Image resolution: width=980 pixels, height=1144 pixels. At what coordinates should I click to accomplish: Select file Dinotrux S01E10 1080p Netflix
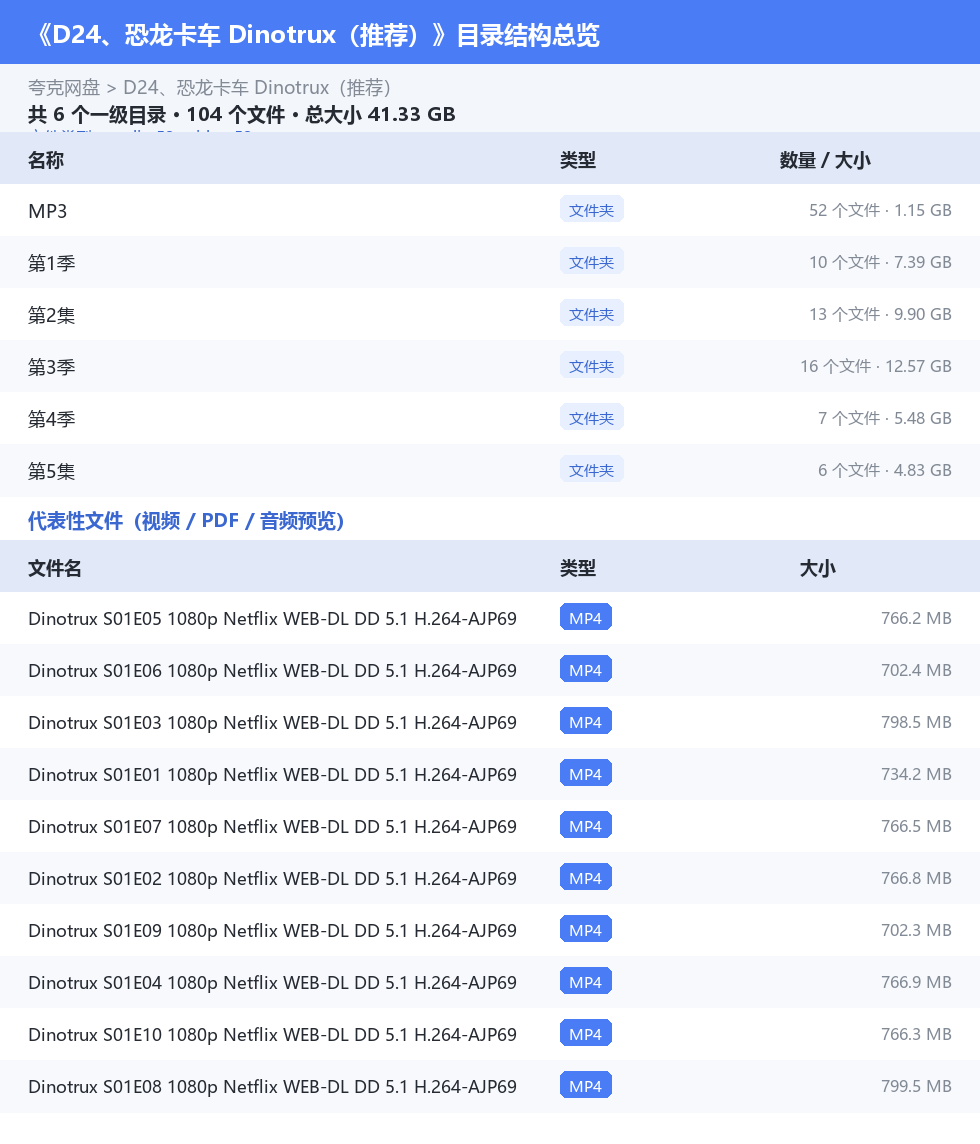(272, 1035)
